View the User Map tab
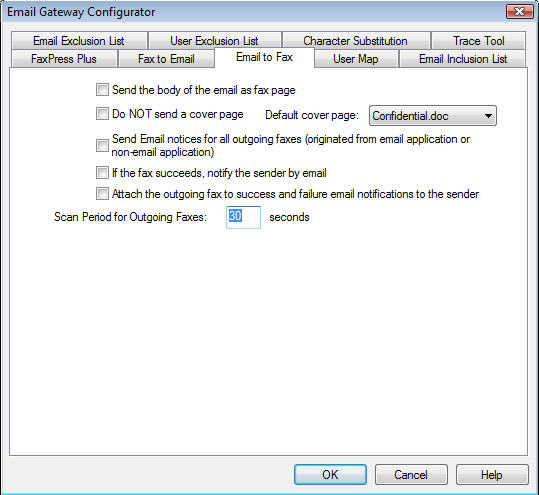Viewport: 539px width, 495px height. click(x=356, y=58)
